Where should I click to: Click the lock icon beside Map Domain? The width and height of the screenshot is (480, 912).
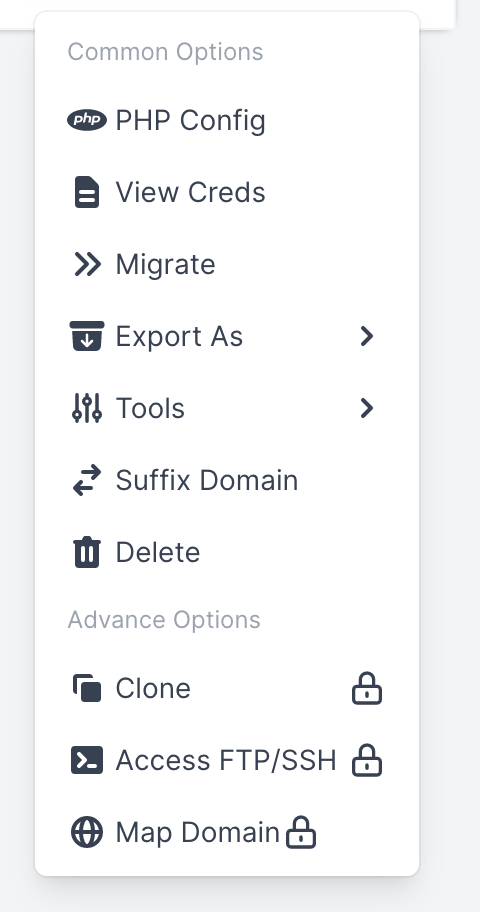301,832
